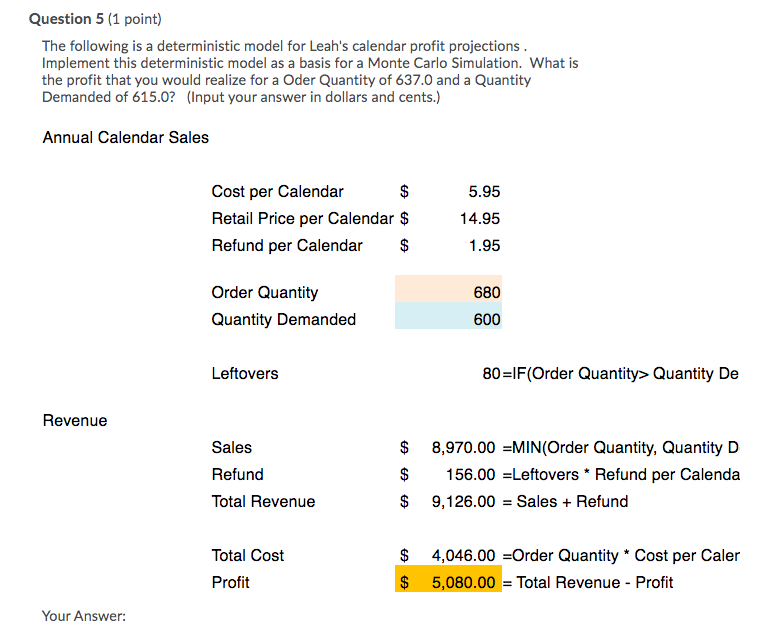The image size is (769, 636).
Task: Click the 5.95 cost value
Action: [x=484, y=191]
